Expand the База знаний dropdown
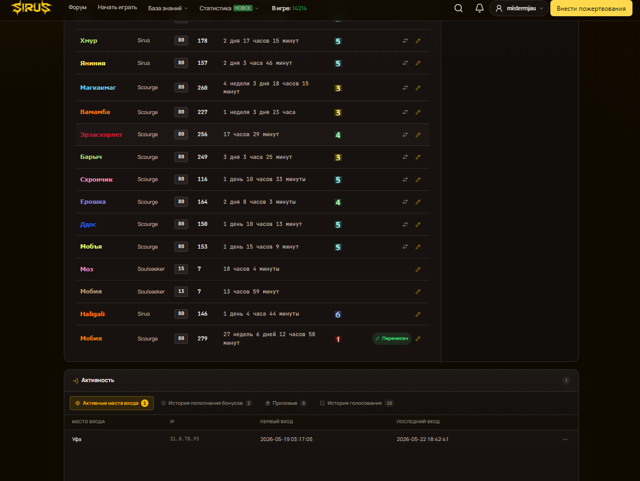Screen dimensions: 640x481 coord(168,8)
